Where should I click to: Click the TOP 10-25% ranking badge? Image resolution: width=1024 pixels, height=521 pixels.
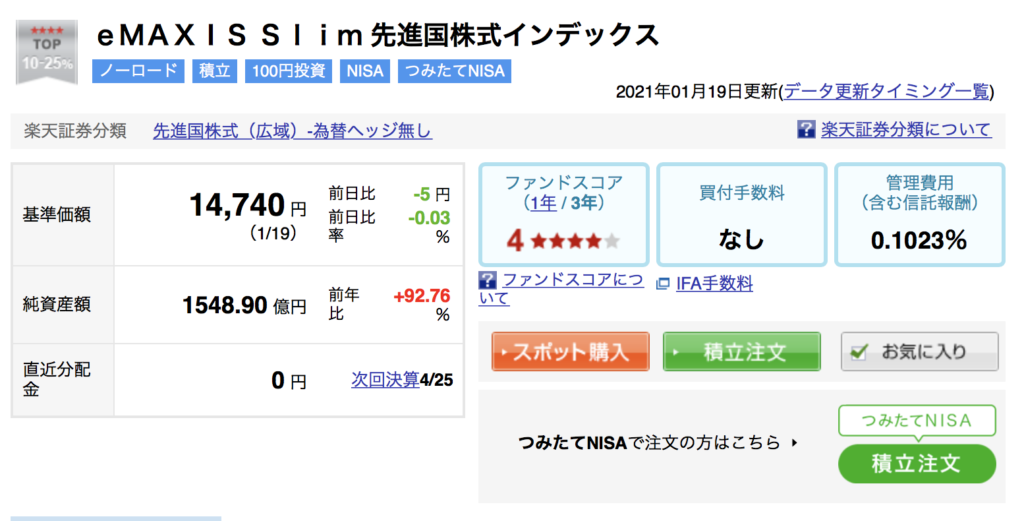(x=46, y=52)
